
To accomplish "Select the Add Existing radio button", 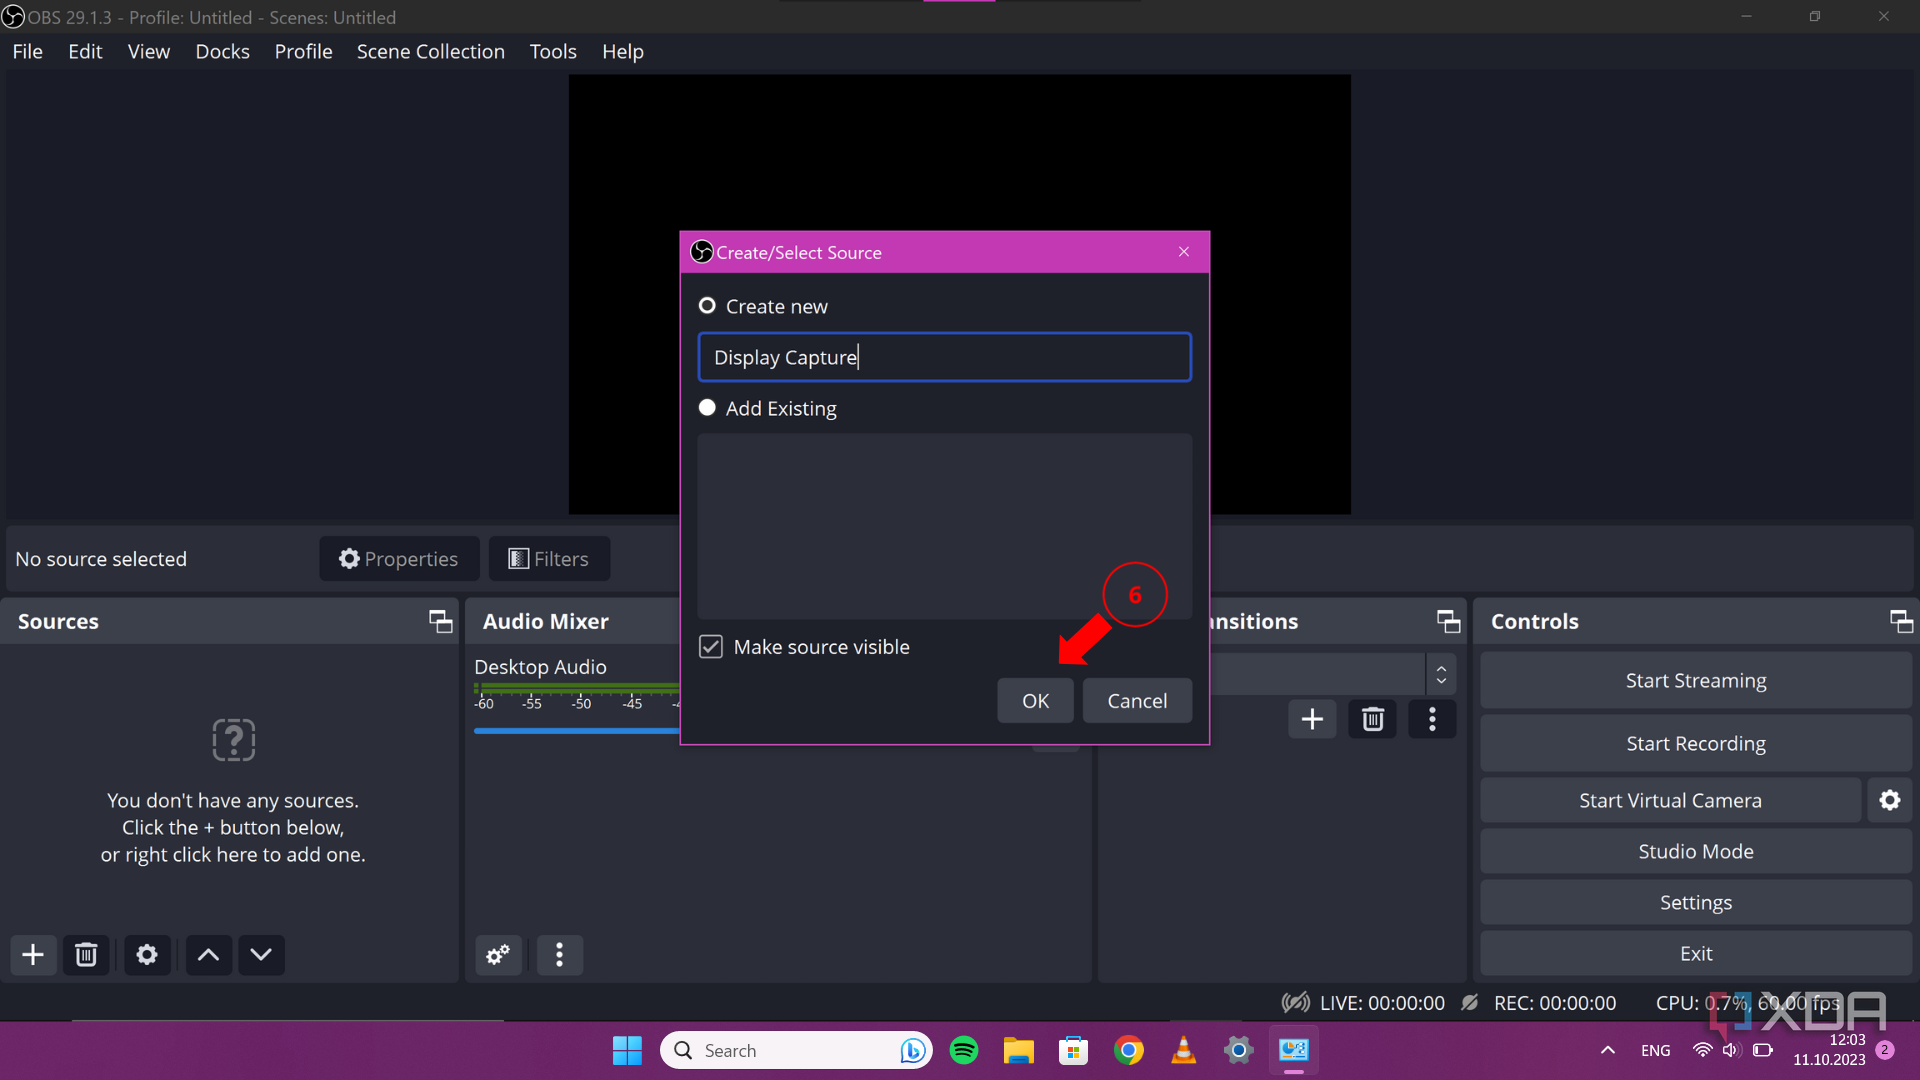I will [707, 407].
